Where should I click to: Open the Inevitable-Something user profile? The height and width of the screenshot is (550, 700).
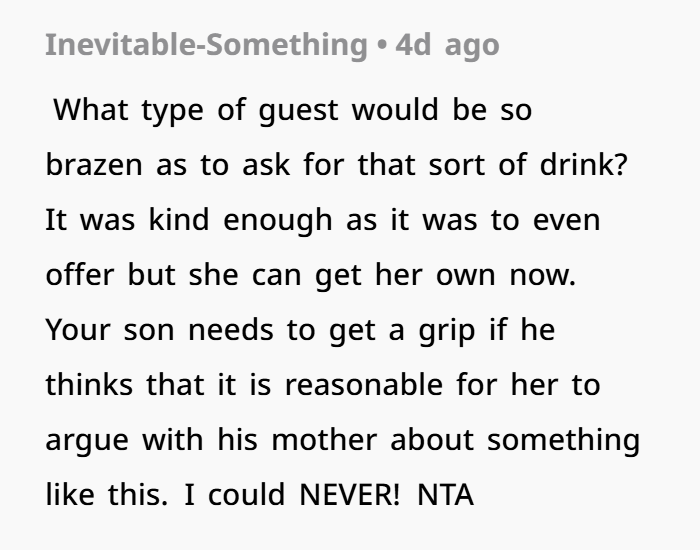(205, 45)
